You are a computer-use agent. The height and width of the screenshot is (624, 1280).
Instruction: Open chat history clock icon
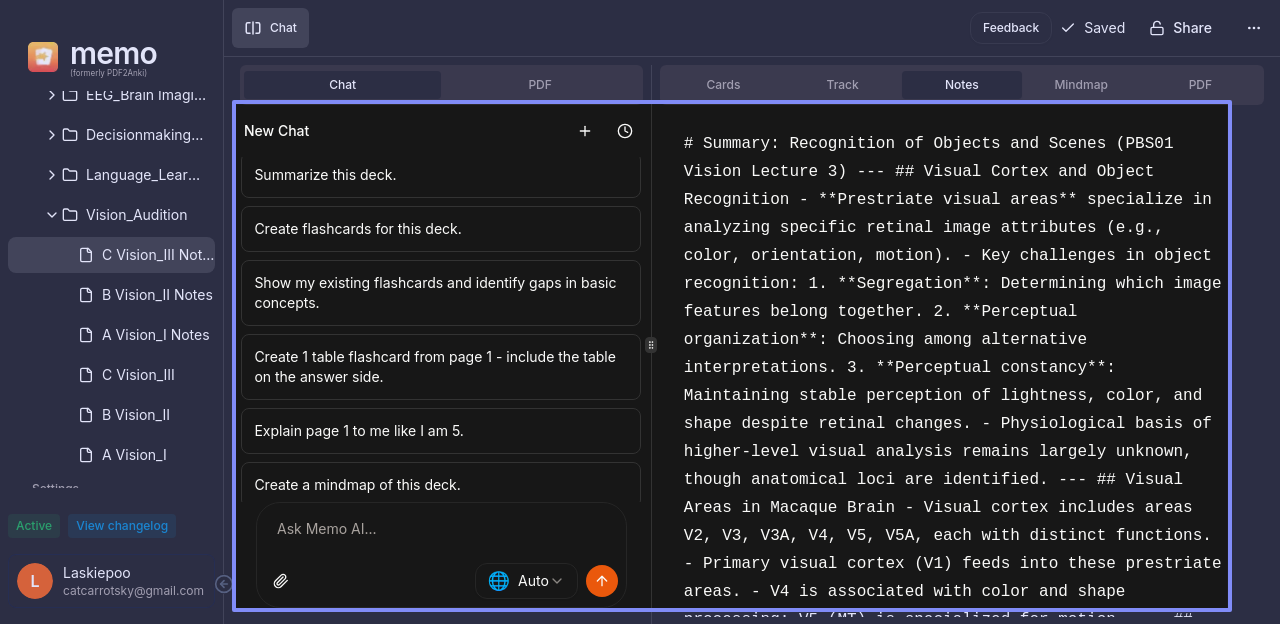(x=625, y=131)
